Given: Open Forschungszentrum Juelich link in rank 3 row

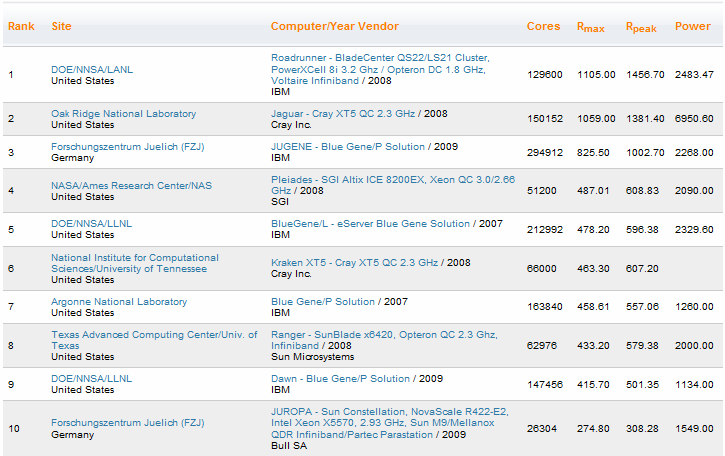Looking at the screenshot, I should (x=128, y=147).
